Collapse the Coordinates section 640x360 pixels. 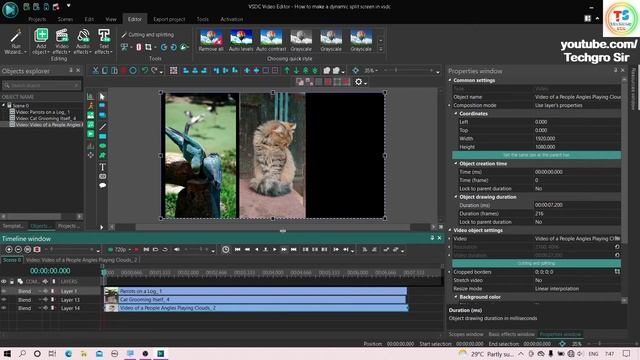coord(456,113)
